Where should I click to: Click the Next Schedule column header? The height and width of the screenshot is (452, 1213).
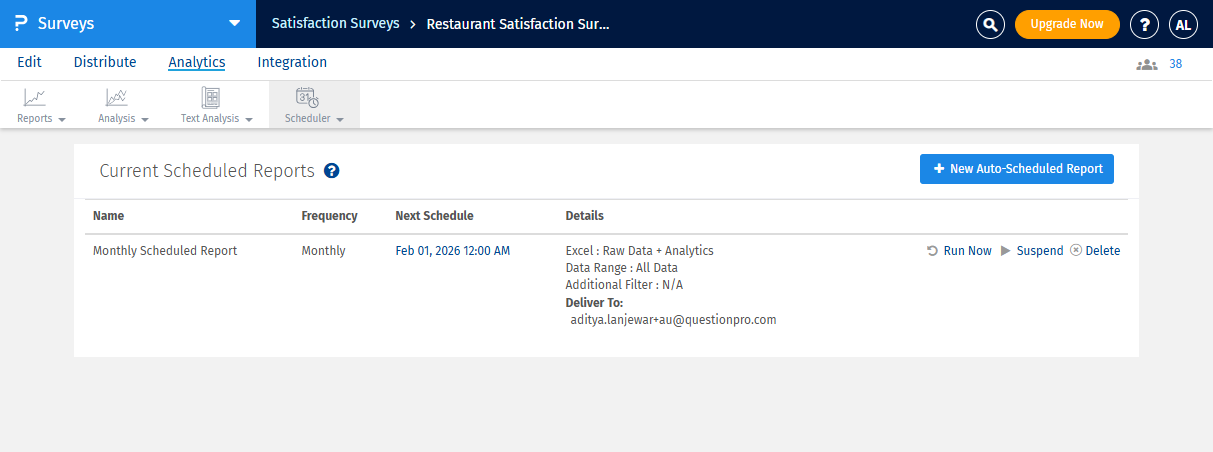coord(435,216)
